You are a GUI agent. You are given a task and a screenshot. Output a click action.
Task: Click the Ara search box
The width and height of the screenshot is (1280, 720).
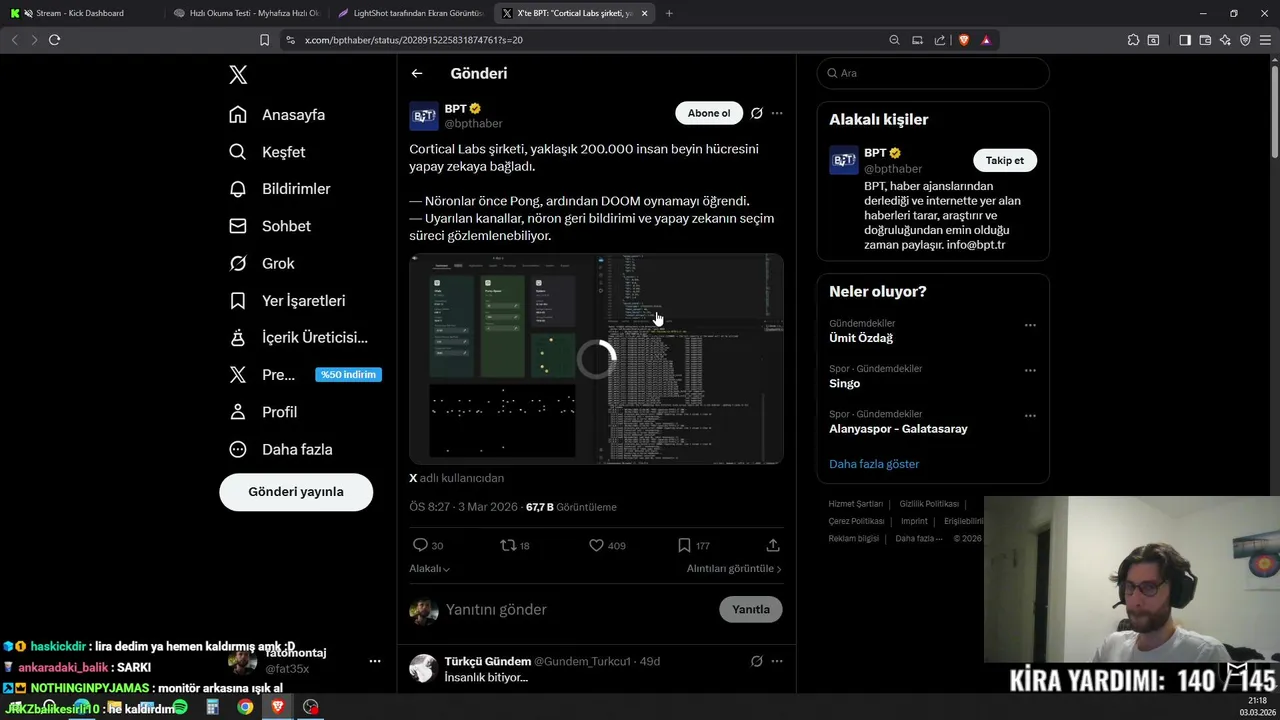(x=933, y=73)
